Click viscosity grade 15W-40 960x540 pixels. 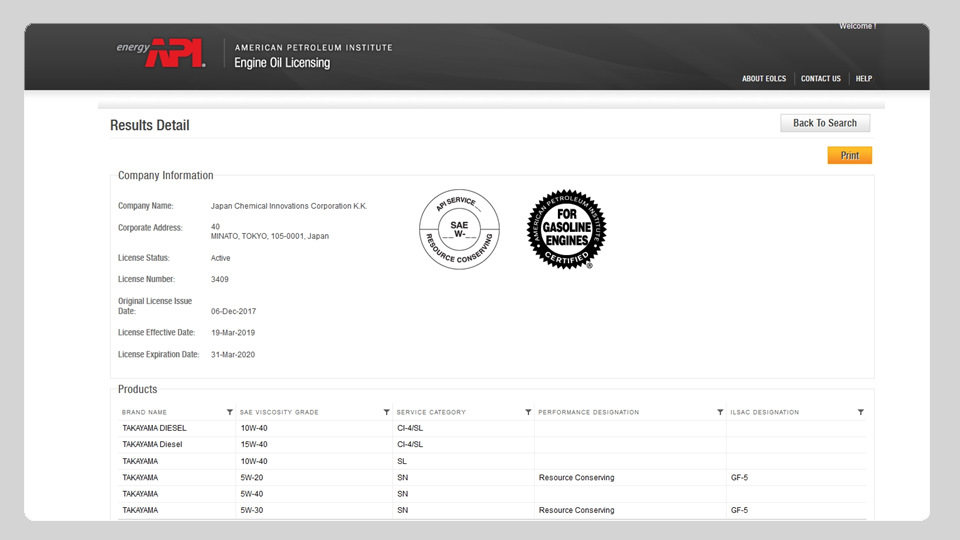coord(254,444)
